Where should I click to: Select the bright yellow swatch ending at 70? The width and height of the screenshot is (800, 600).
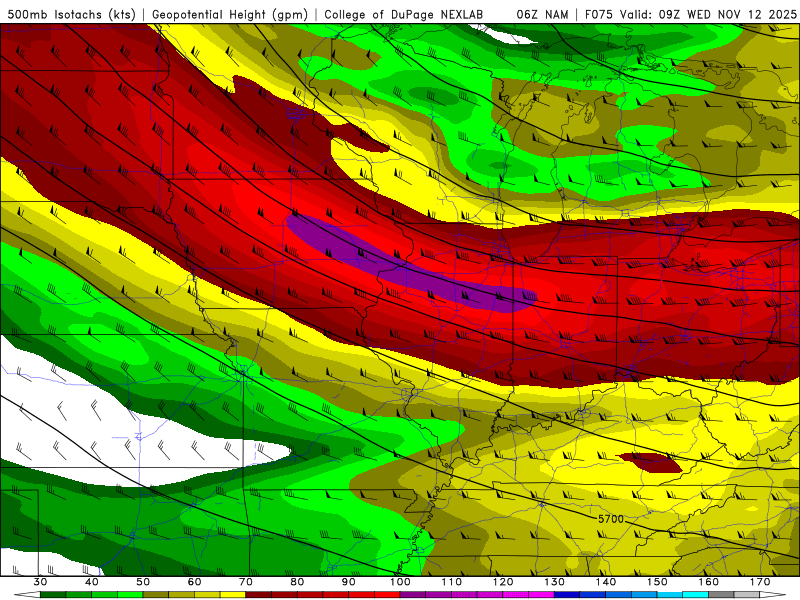pos(233,594)
